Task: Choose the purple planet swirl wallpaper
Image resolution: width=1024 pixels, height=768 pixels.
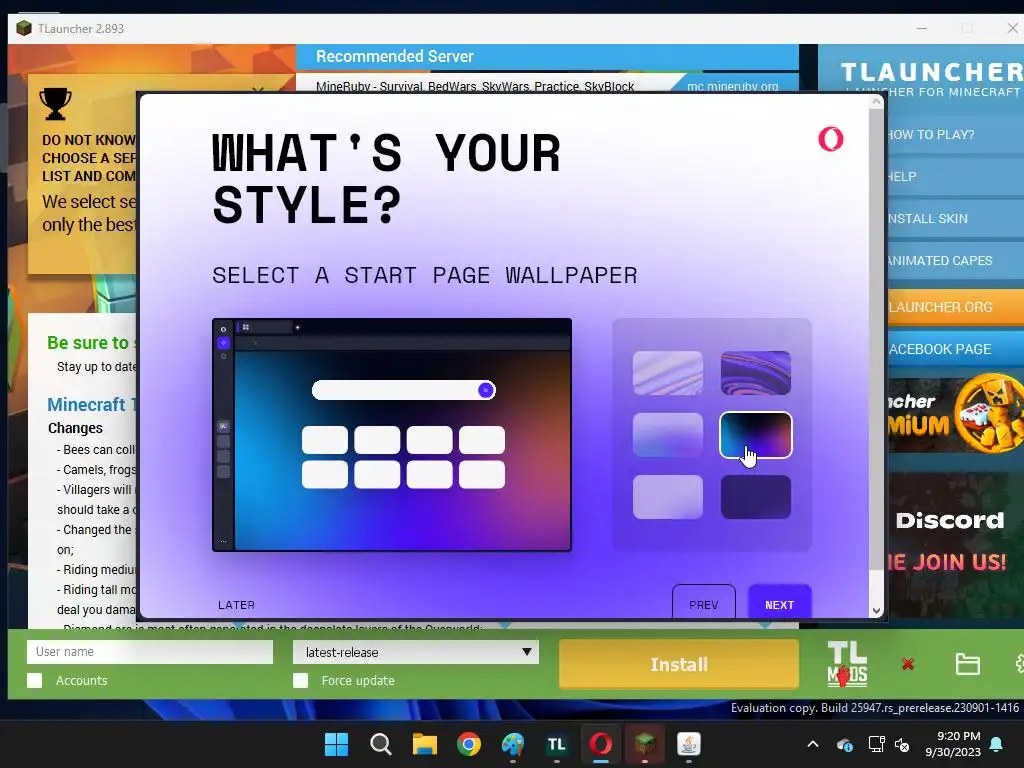Action: [x=756, y=373]
